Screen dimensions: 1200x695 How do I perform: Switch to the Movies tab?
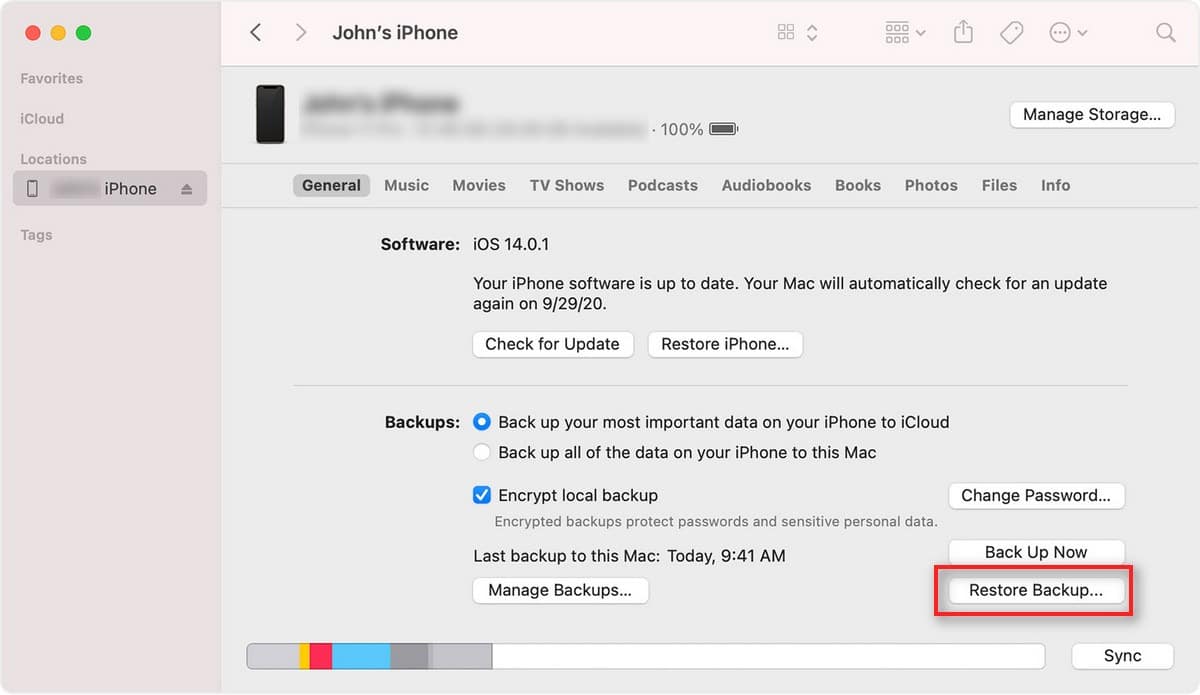[x=479, y=185]
